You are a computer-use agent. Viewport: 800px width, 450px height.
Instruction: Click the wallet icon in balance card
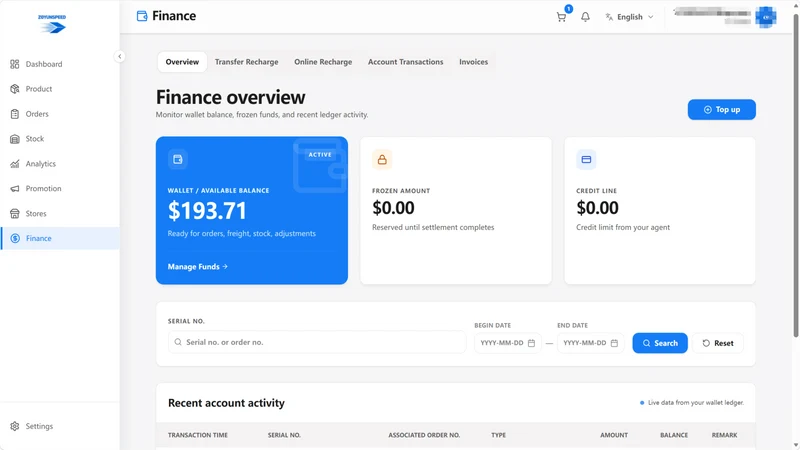178,159
